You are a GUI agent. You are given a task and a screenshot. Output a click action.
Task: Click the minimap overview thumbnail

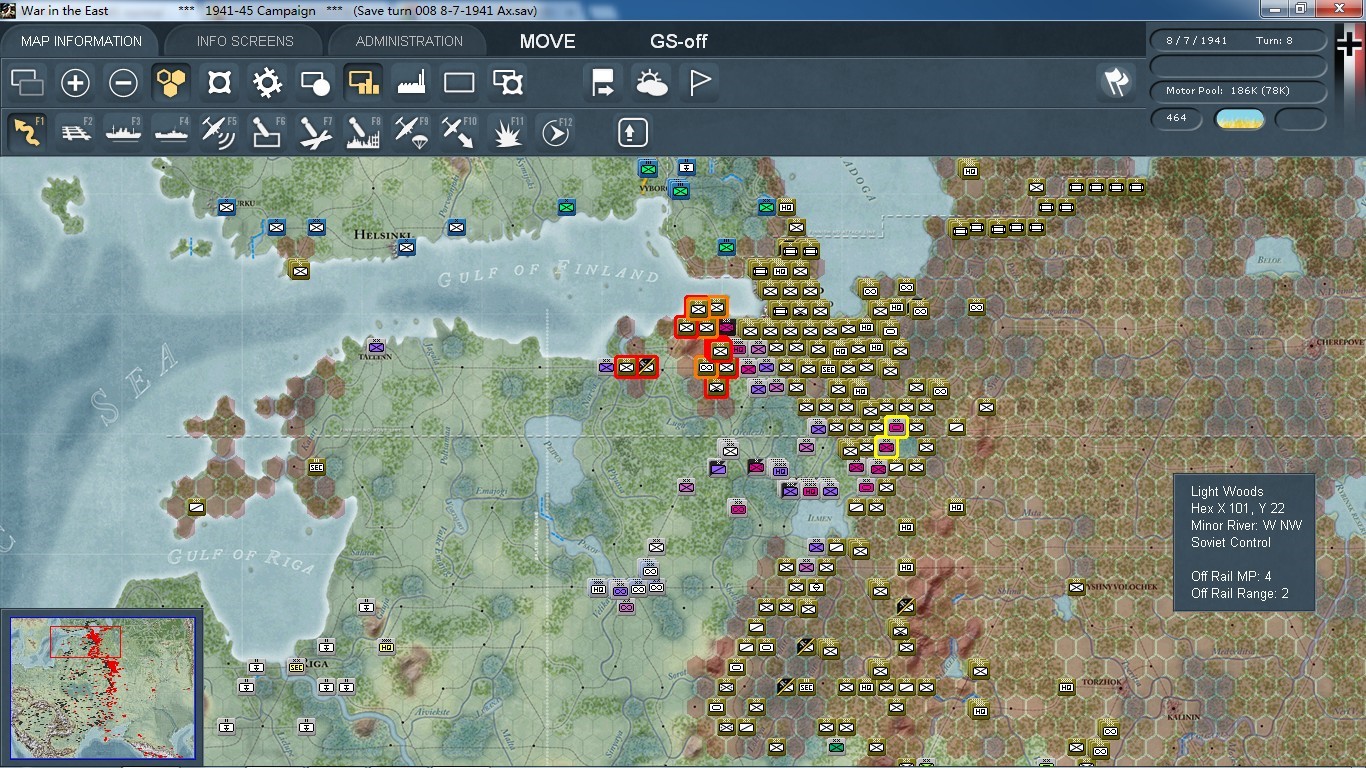tap(103, 690)
